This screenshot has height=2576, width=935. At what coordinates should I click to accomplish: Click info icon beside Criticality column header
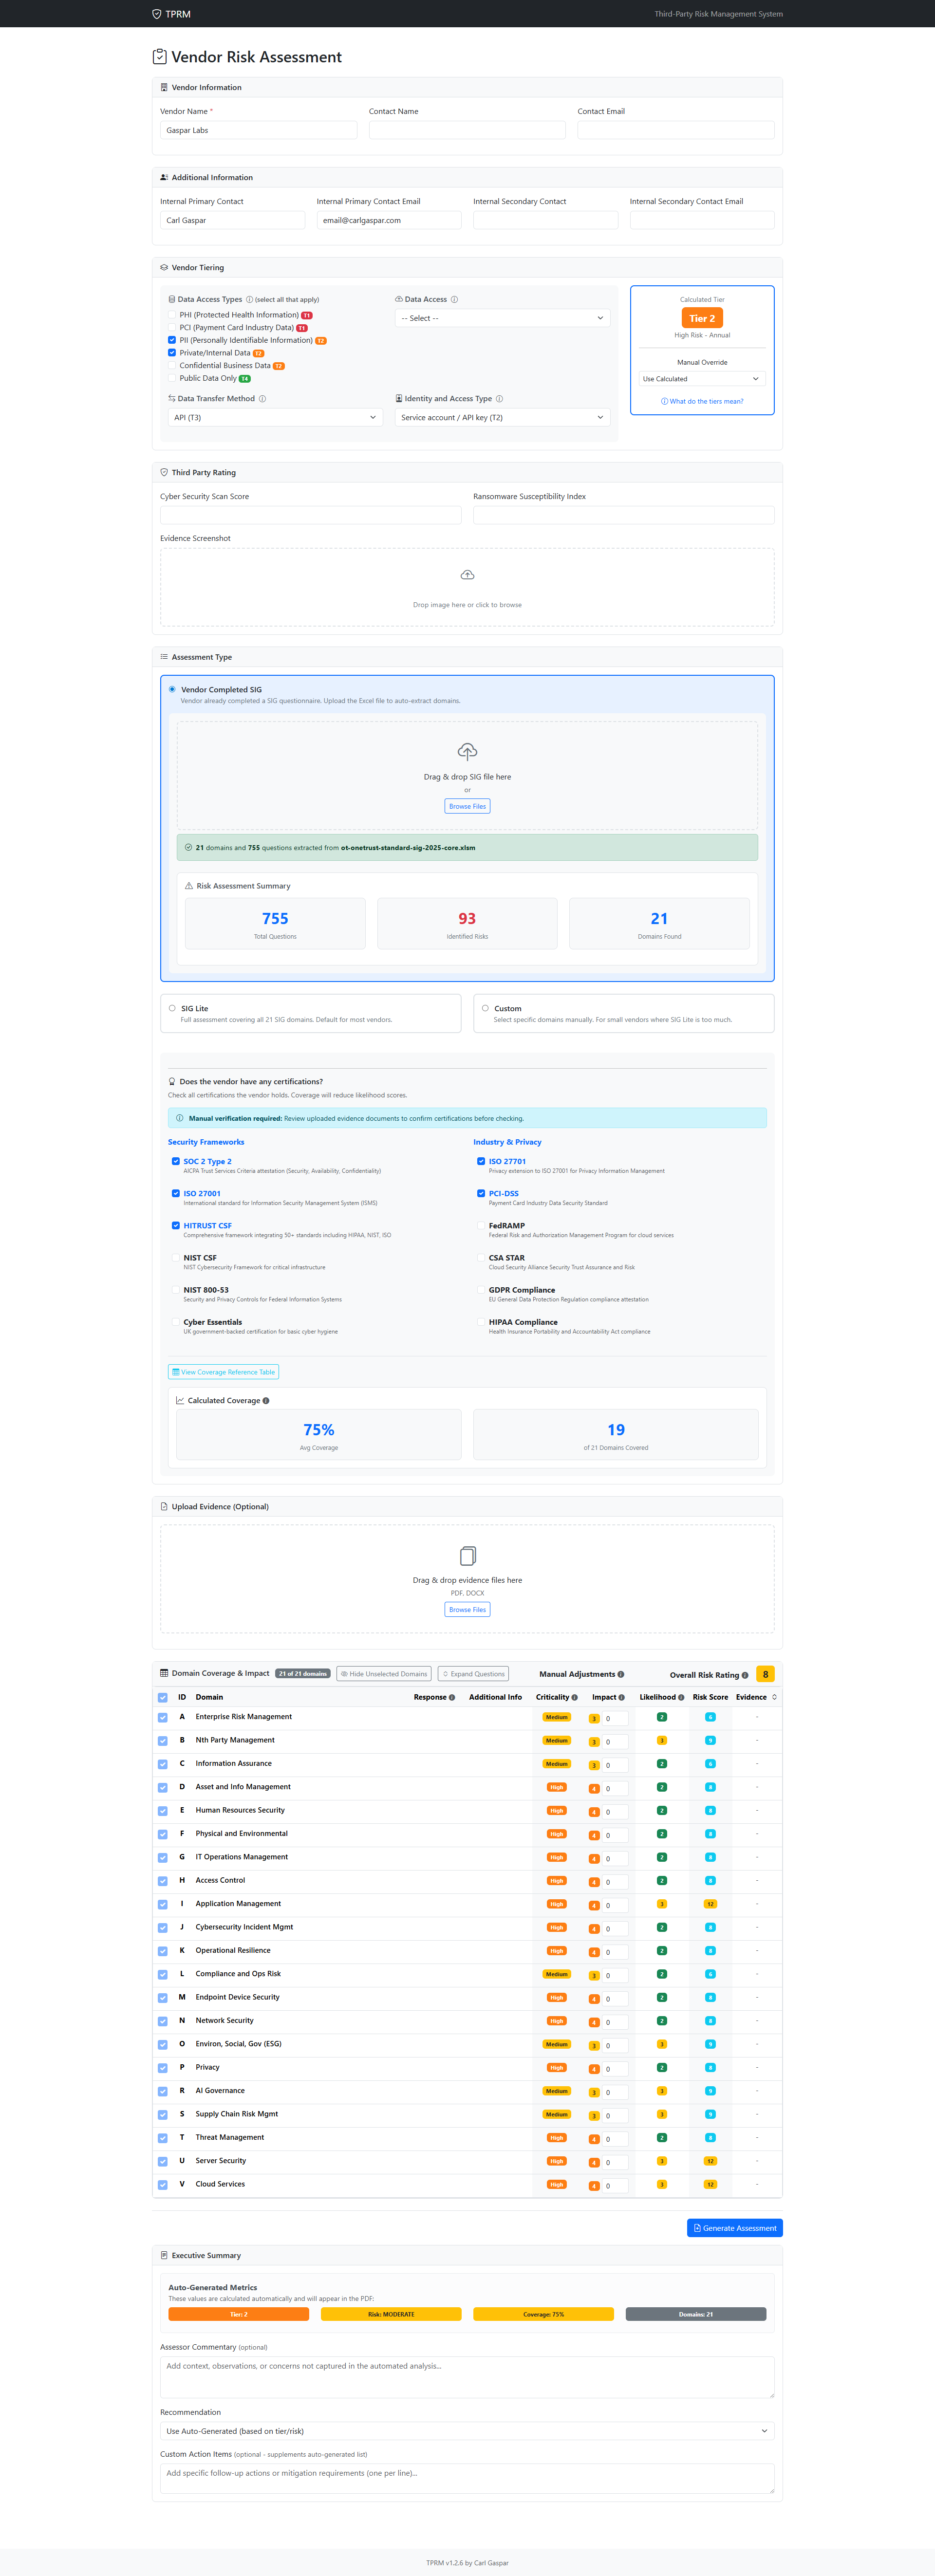pyautogui.click(x=575, y=1698)
